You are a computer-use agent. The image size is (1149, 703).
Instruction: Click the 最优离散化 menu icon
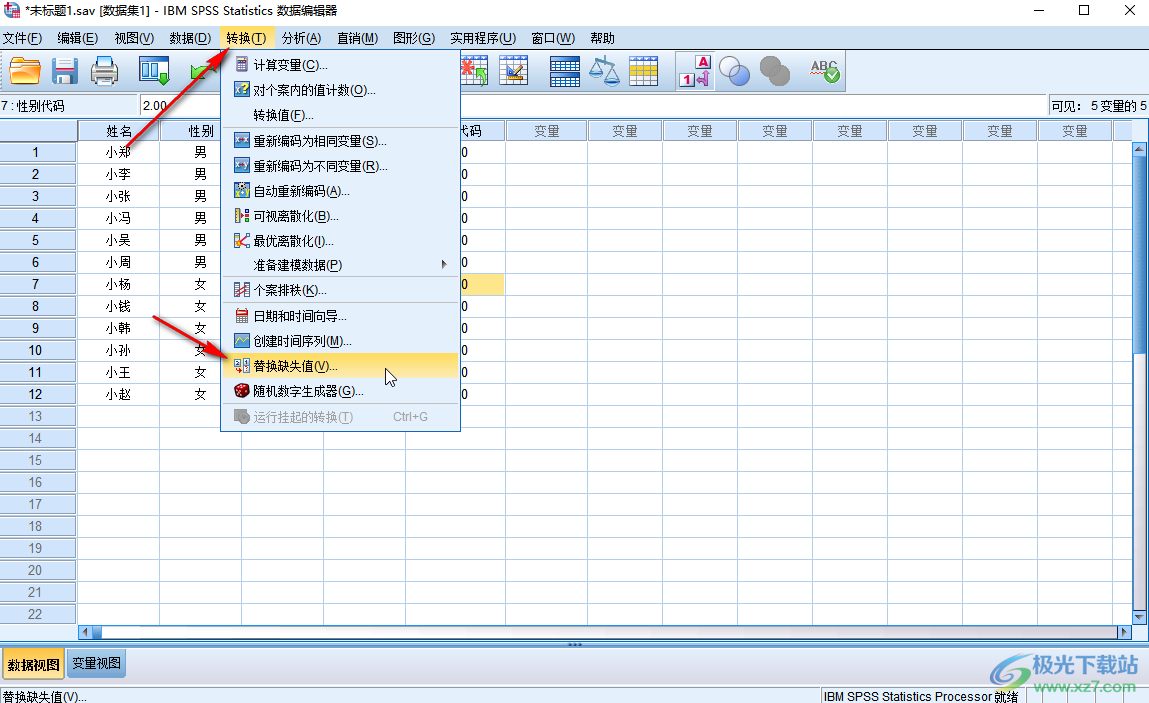click(x=242, y=240)
